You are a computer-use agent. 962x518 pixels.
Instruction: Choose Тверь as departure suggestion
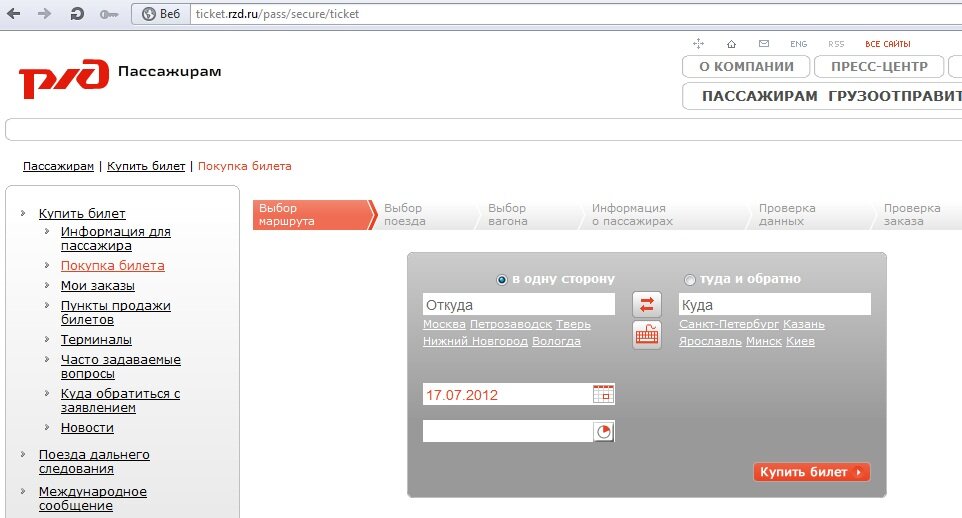(x=574, y=324)
